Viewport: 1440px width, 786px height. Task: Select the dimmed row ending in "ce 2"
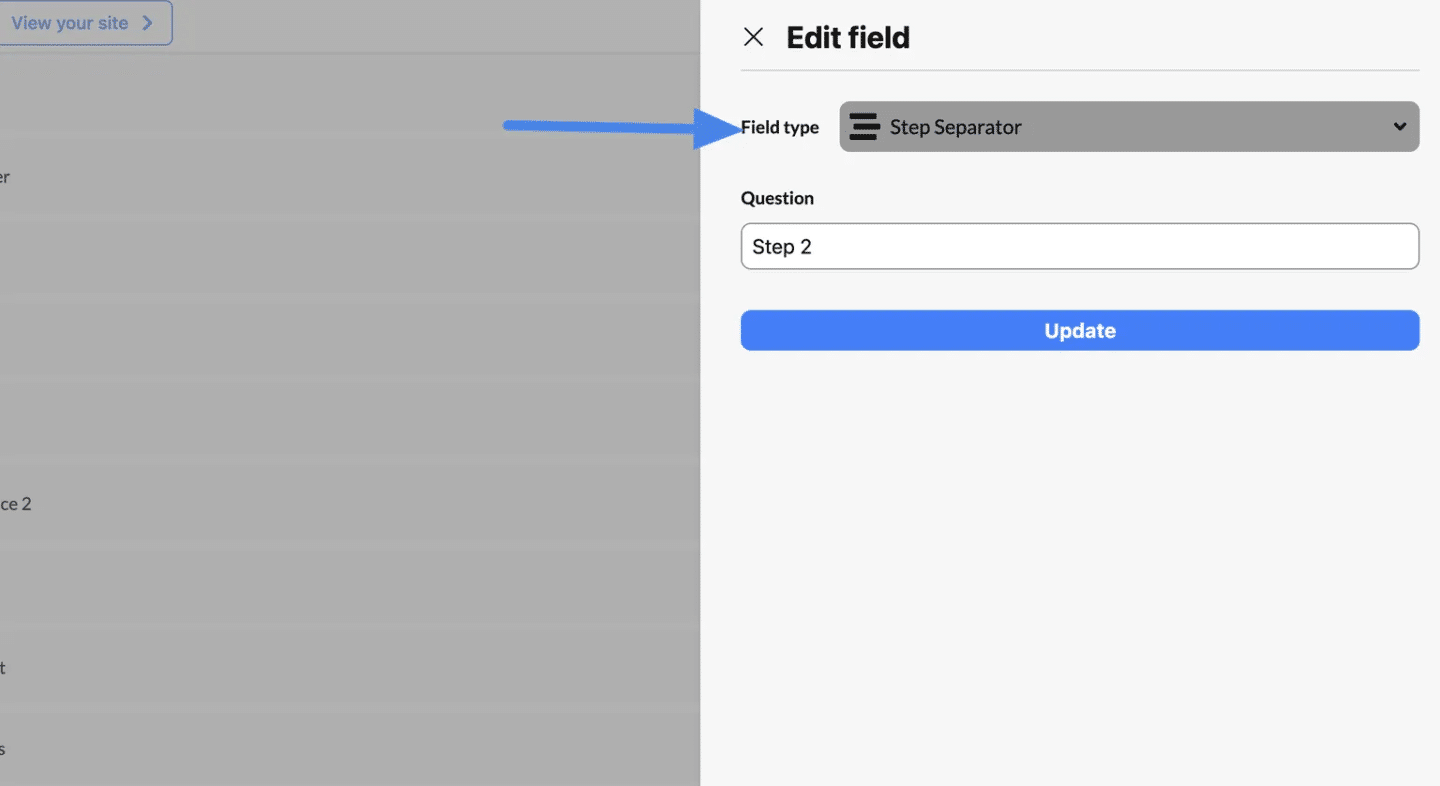350,504
